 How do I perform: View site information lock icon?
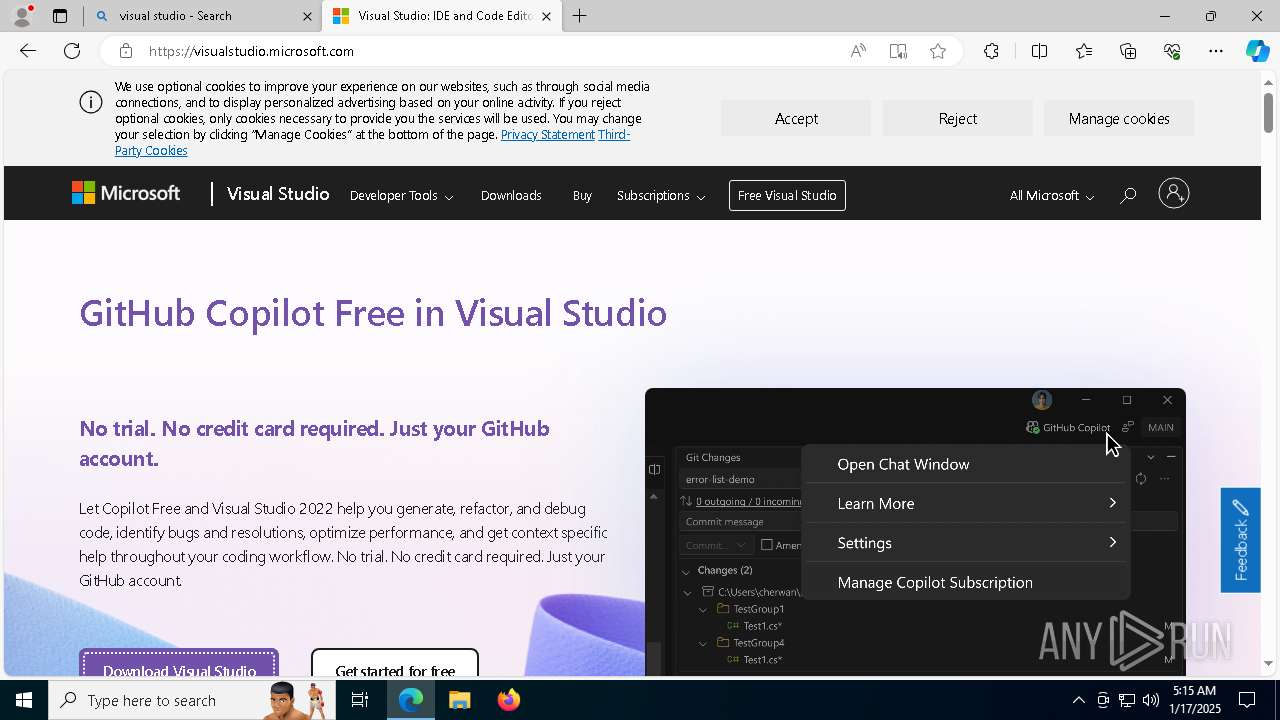(x=125, y=51)
